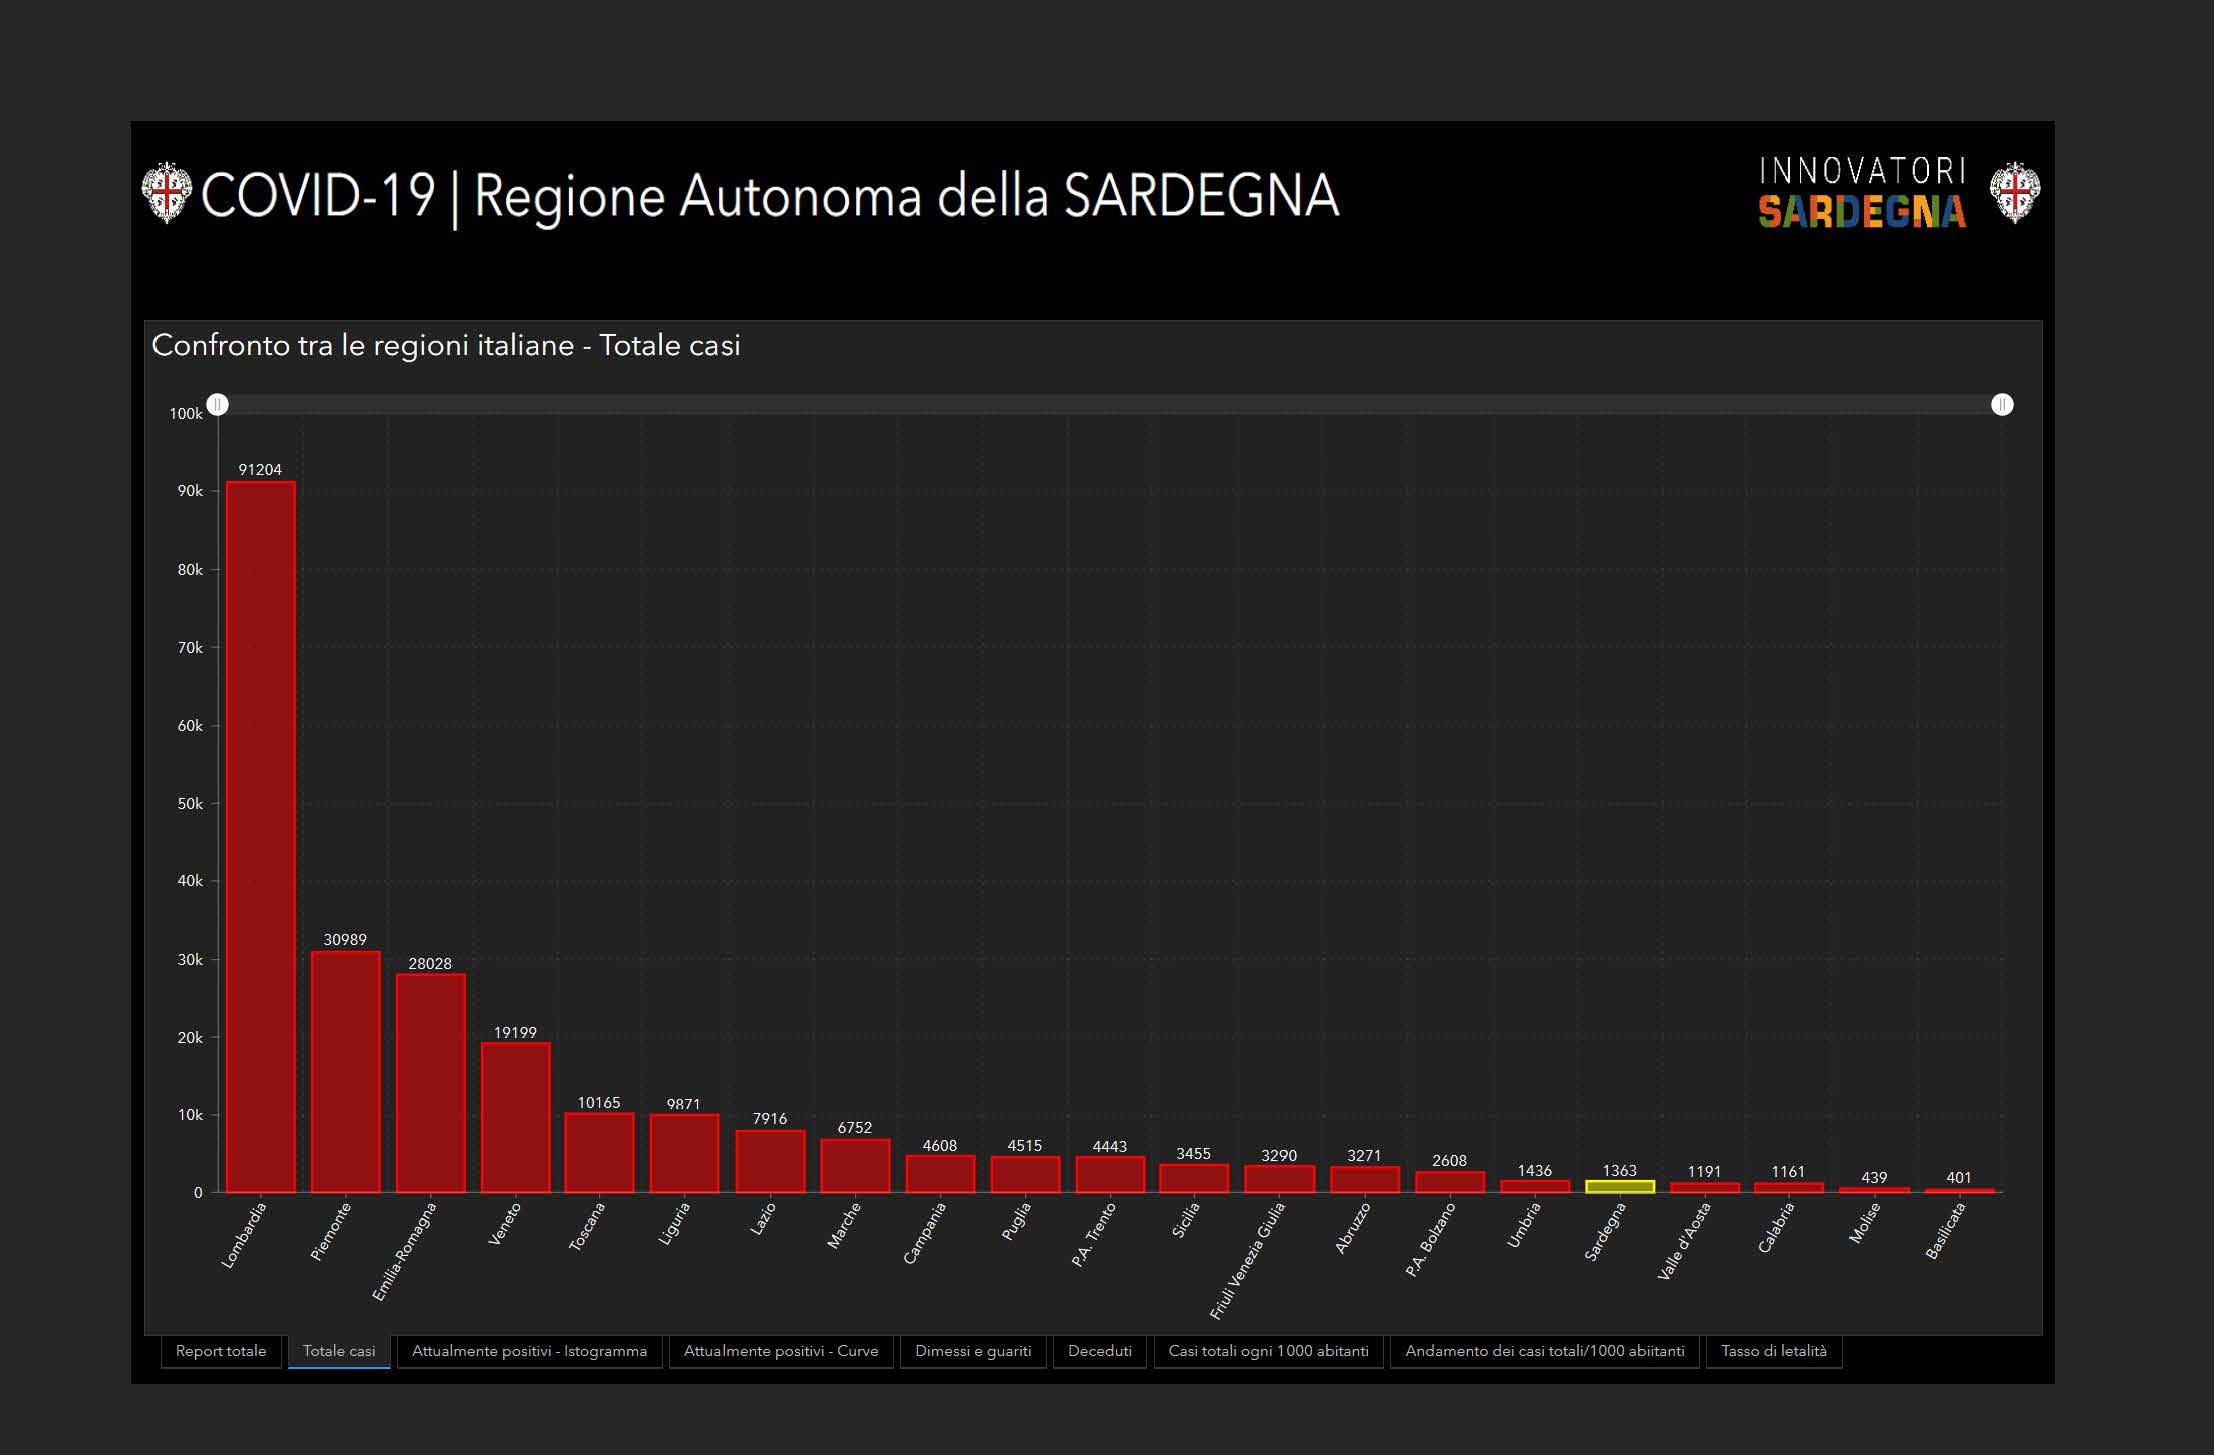Screen dimensions: 2214x1455
Task: Click the Lombardia bar showing 91204
Action: pos(261,836)
